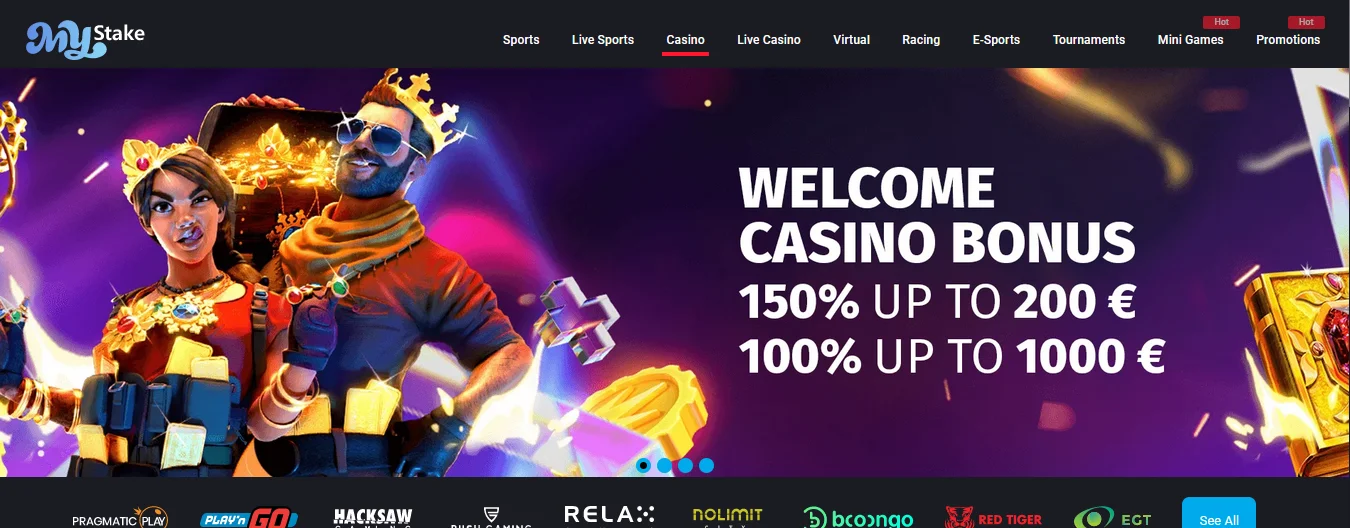The width and height of the screenshot is (1350, 528).
Task: Go to the Live Casino section
Action: point(769,40)
